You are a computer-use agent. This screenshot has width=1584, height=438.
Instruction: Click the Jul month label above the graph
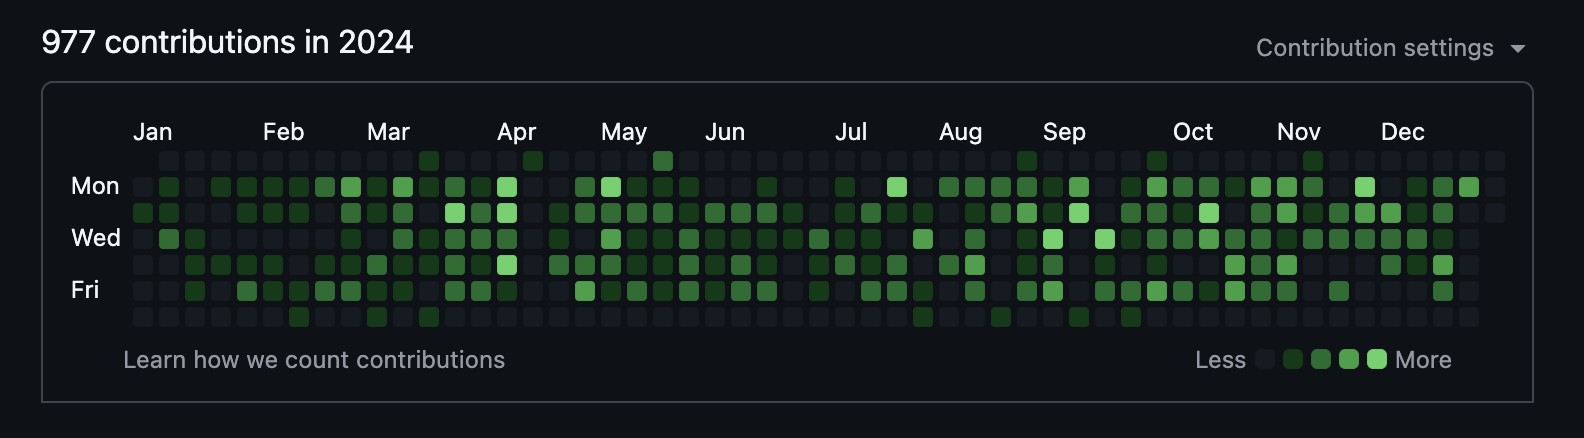click(851, 132)
